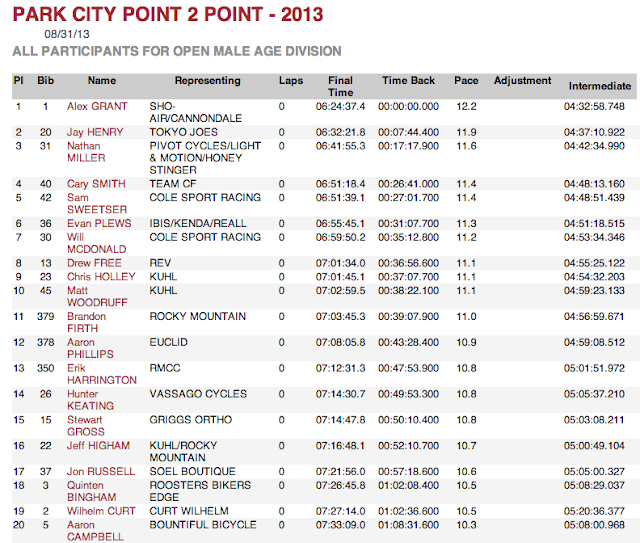640x543 pixels.
Task: Click the Nathan MILLER name link
Action: (x=86, y=152)
